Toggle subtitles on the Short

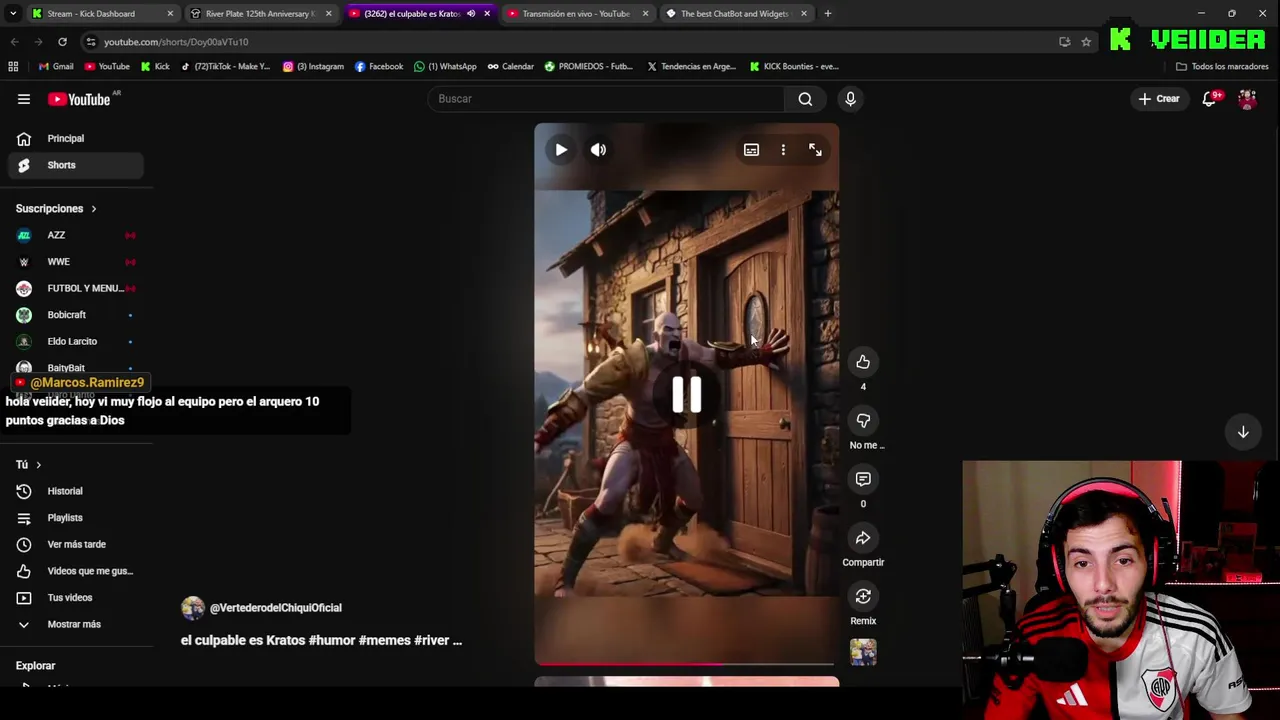751,150
